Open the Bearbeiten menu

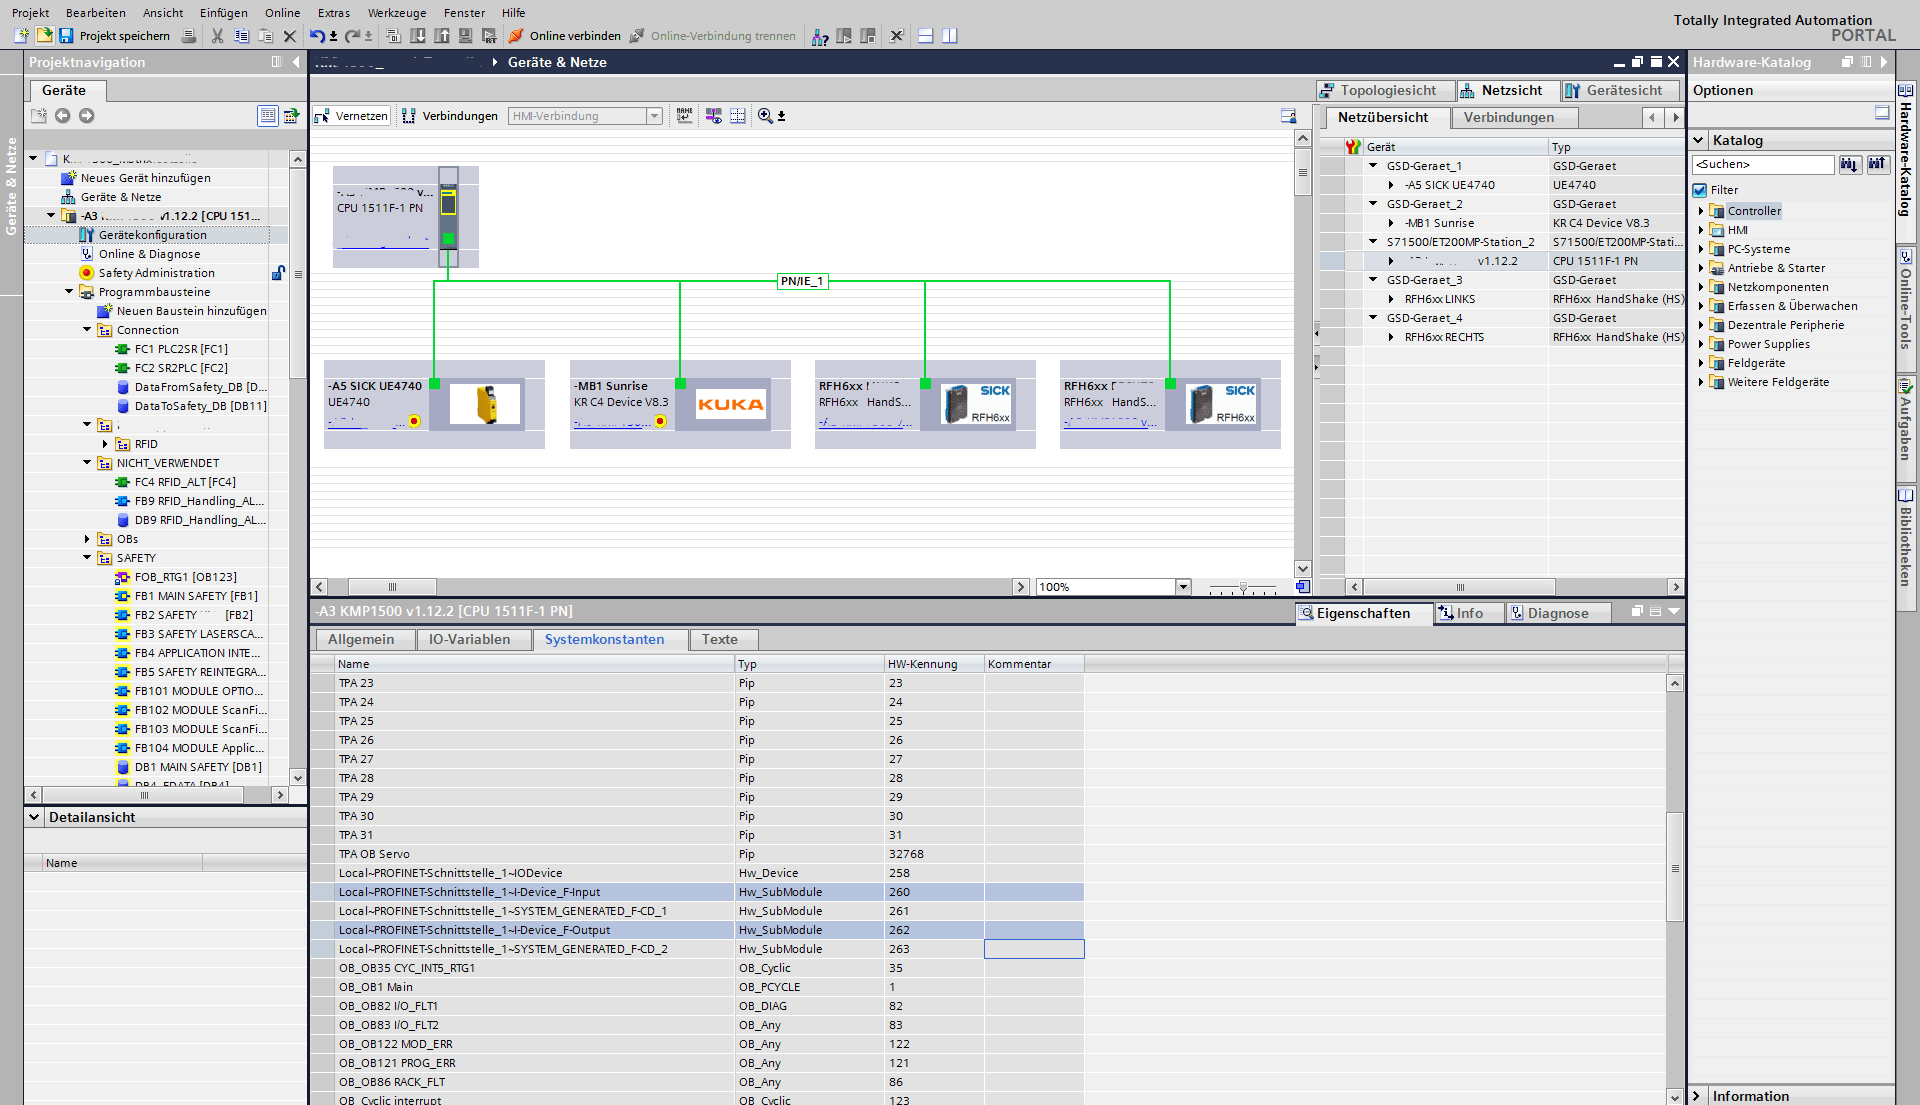coord(96,13)
